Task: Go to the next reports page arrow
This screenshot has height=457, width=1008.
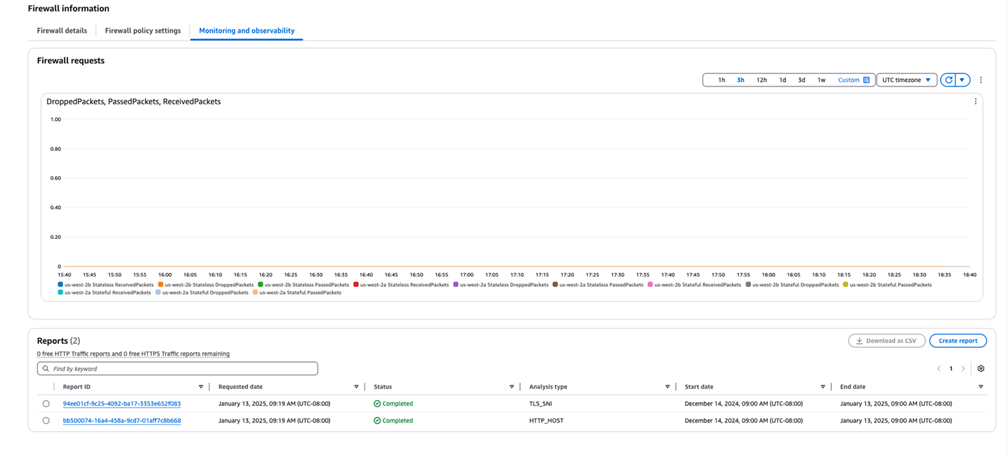Action: [962, 368]
